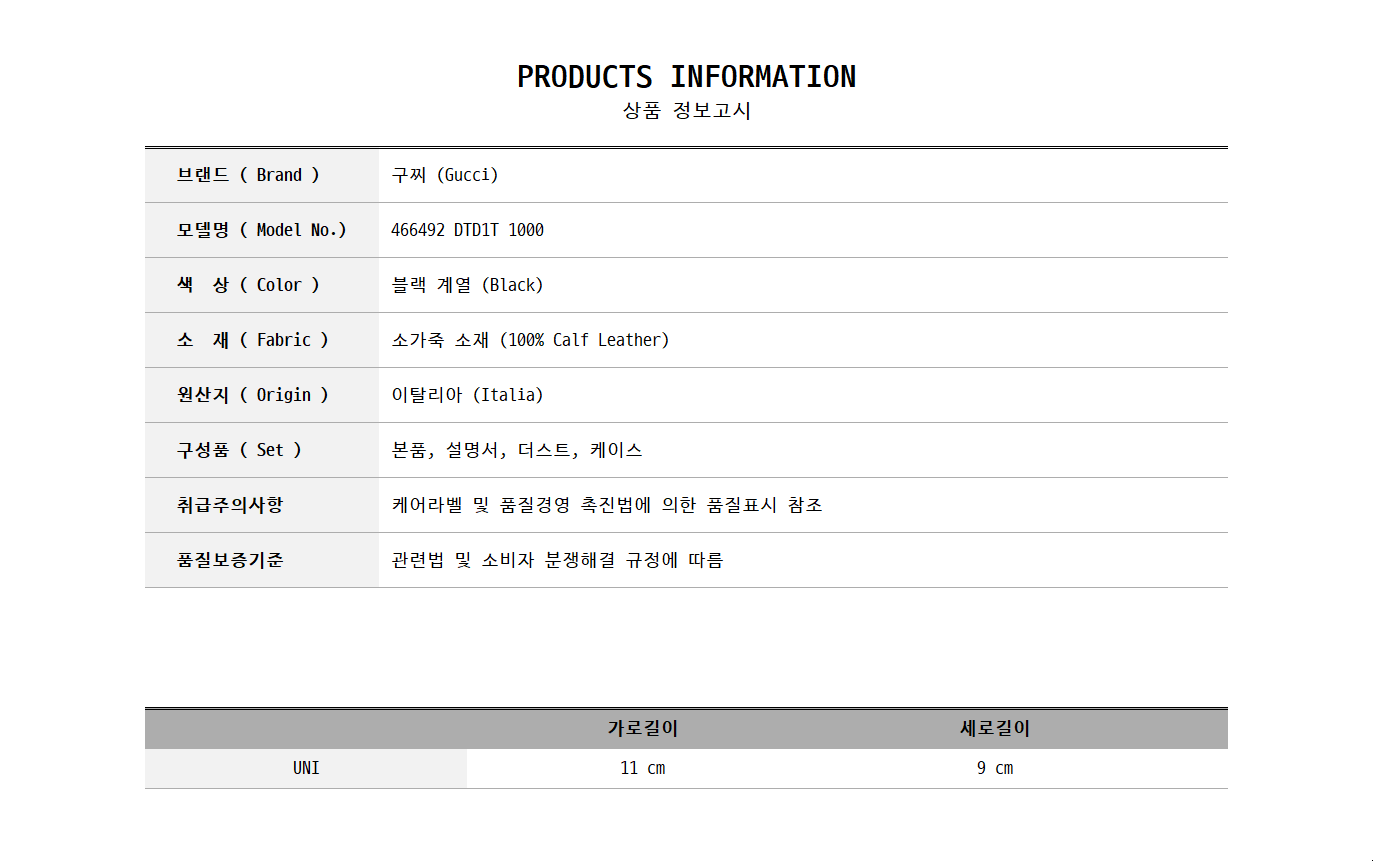Click the PRODUCTS INFORMATION heading
1373x861 pixels.
[x=686, y=77]
